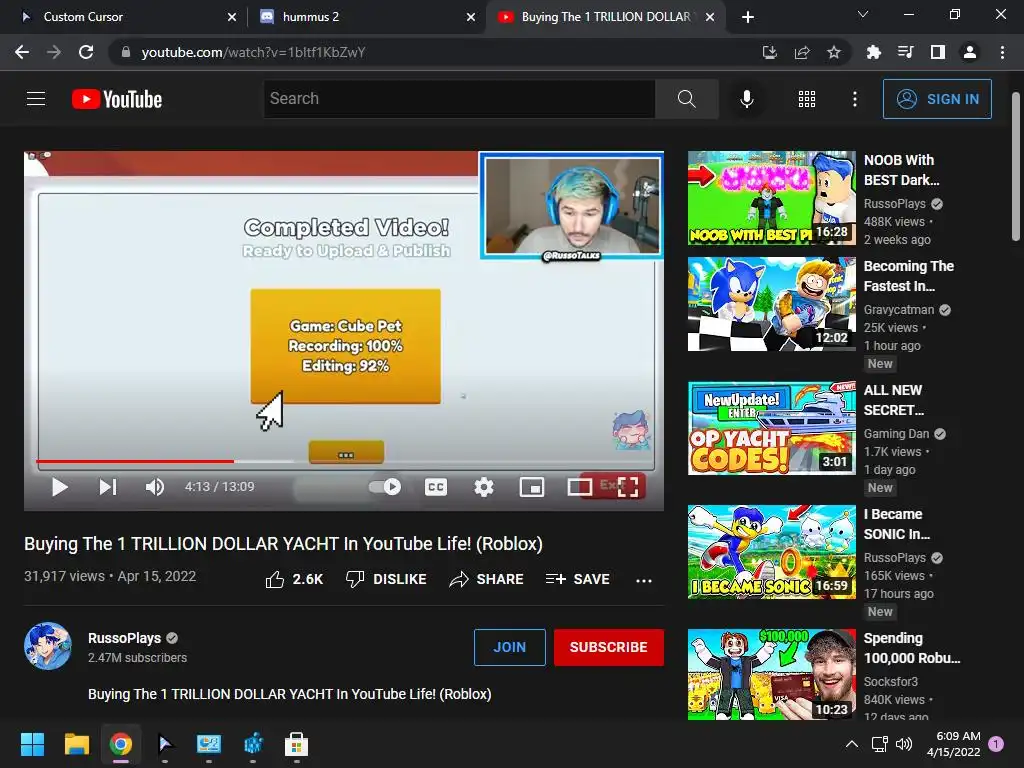Toggle Chrome side panel

point(938,52)
